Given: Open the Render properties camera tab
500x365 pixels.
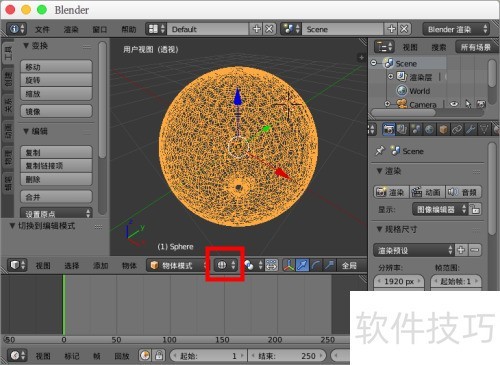Looking at the screenshot, I should click(389, 129).
